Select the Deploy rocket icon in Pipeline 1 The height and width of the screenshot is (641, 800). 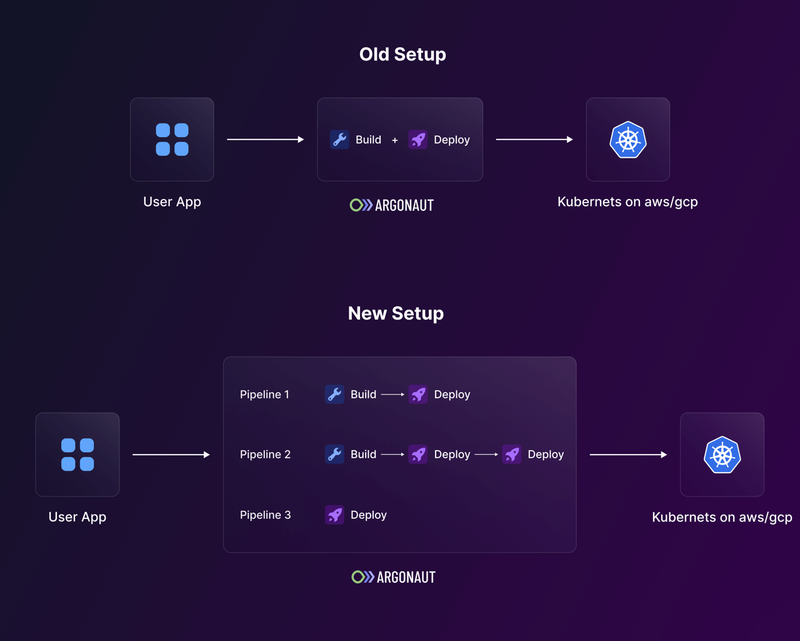[418, 394]
